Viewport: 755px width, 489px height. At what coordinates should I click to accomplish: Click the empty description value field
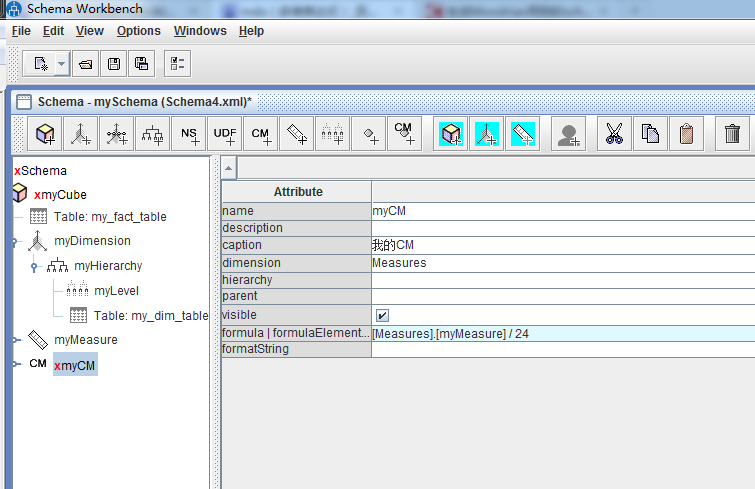(563, 228)
